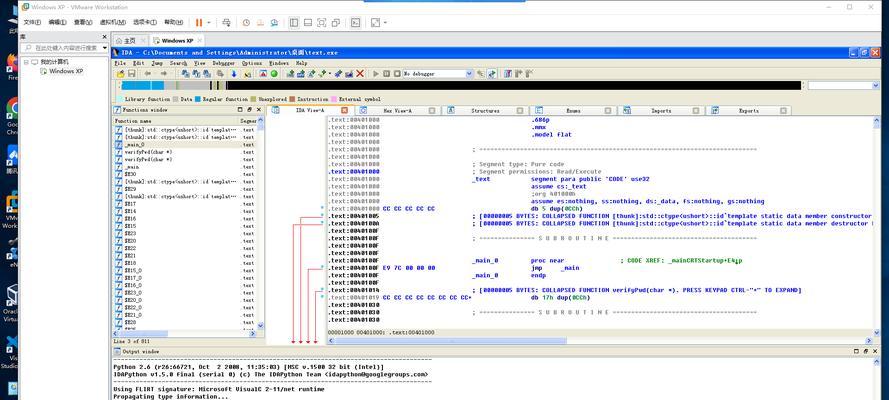
Task: Open VMware console view icon
Action: 355,23
